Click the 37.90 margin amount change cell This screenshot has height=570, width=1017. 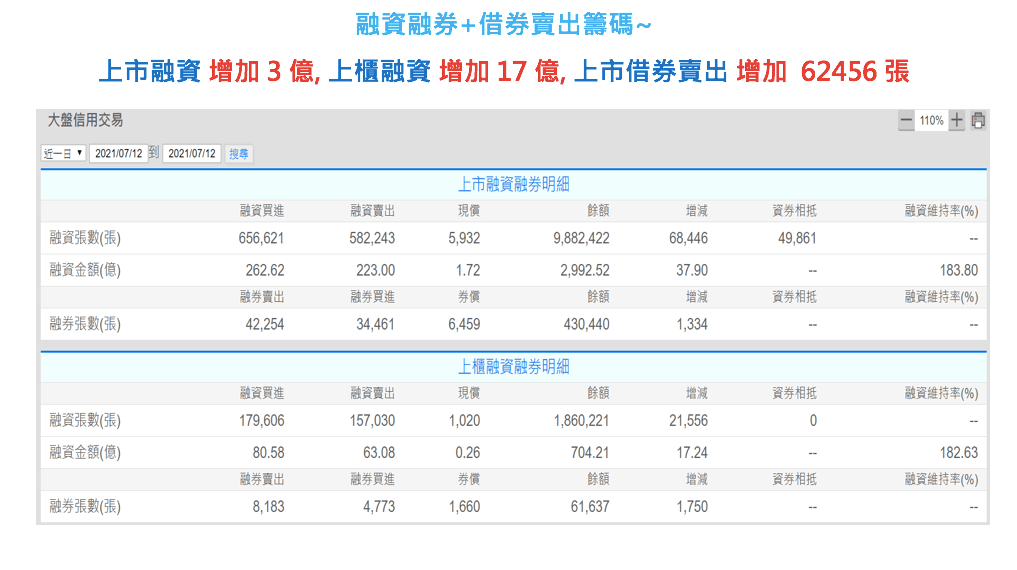coord(691,270)
